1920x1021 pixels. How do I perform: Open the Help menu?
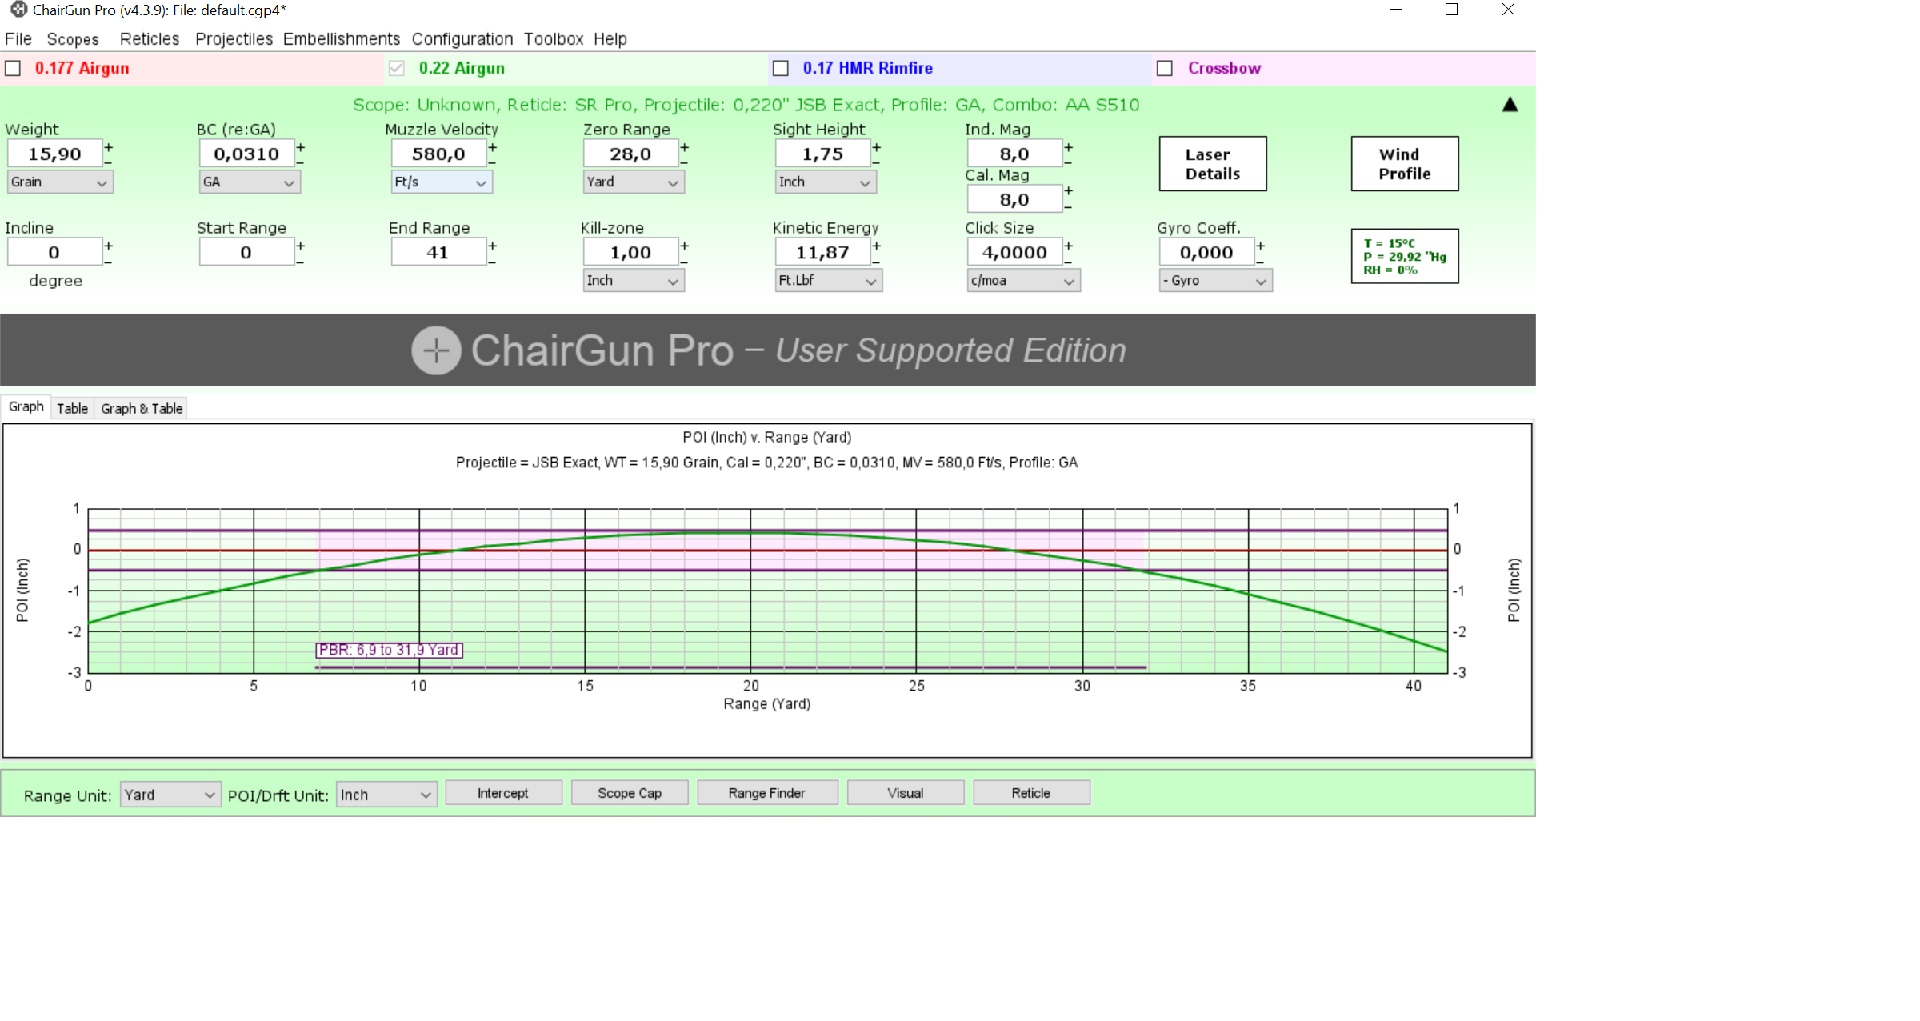click(610, 39)
